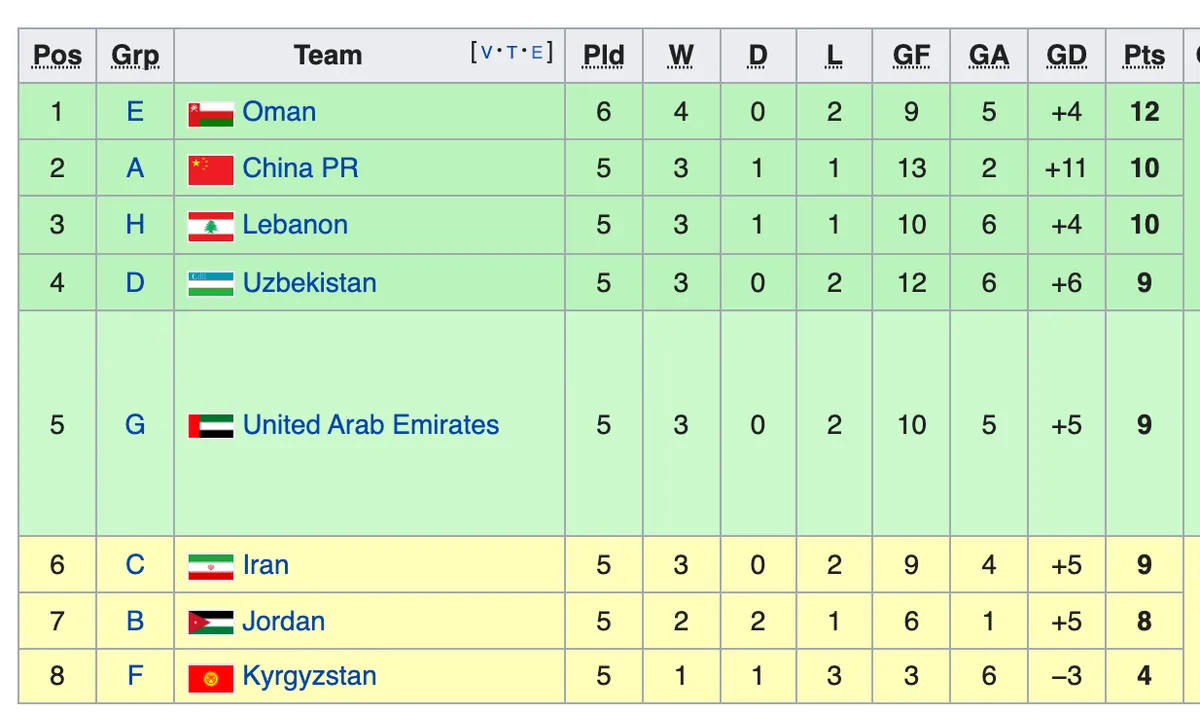1200x720 pixels.
Task: Open the Oman team link
Action: (x=279, y=111)
